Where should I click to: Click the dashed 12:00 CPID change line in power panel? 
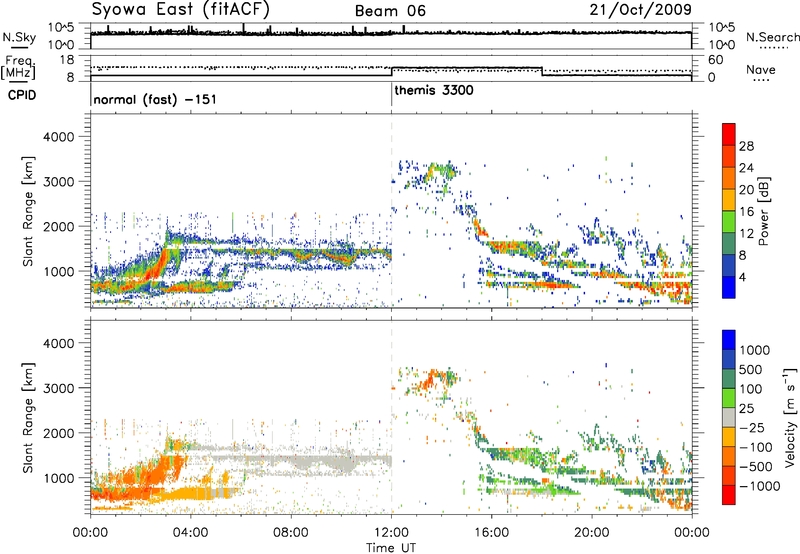[x=391, y=211]
